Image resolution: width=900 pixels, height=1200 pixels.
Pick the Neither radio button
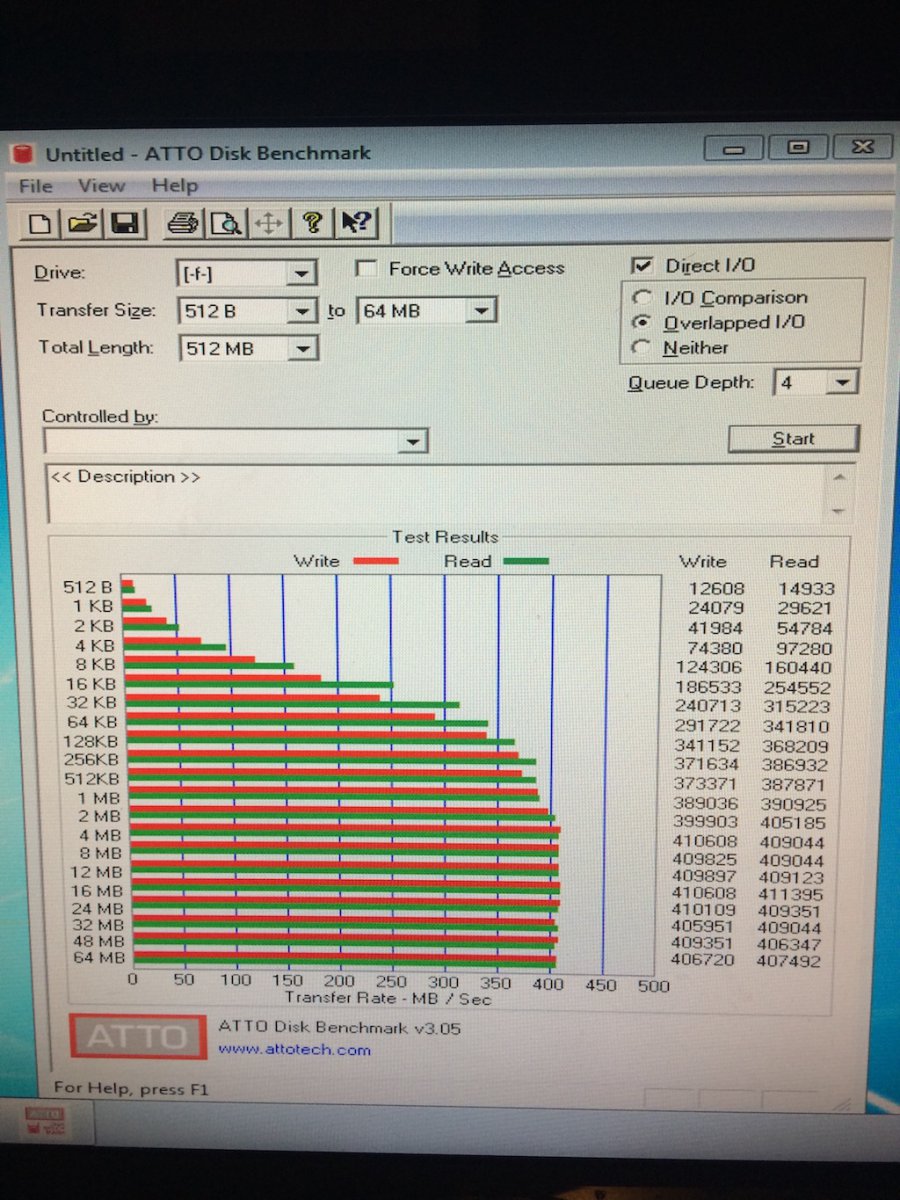click(644, 348)
